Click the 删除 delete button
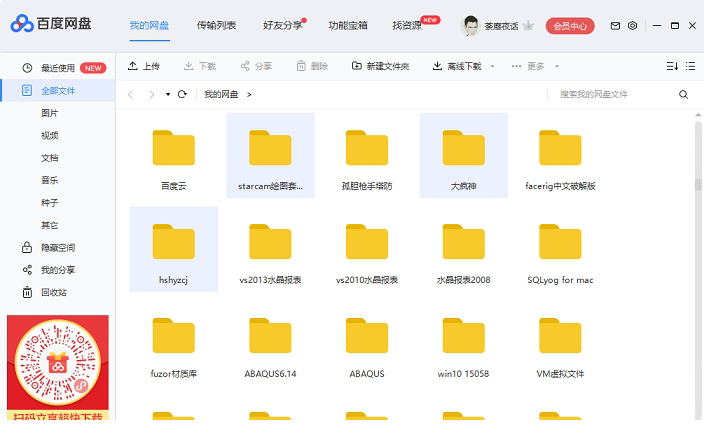 pyautogui.click(x=312, y=66)
